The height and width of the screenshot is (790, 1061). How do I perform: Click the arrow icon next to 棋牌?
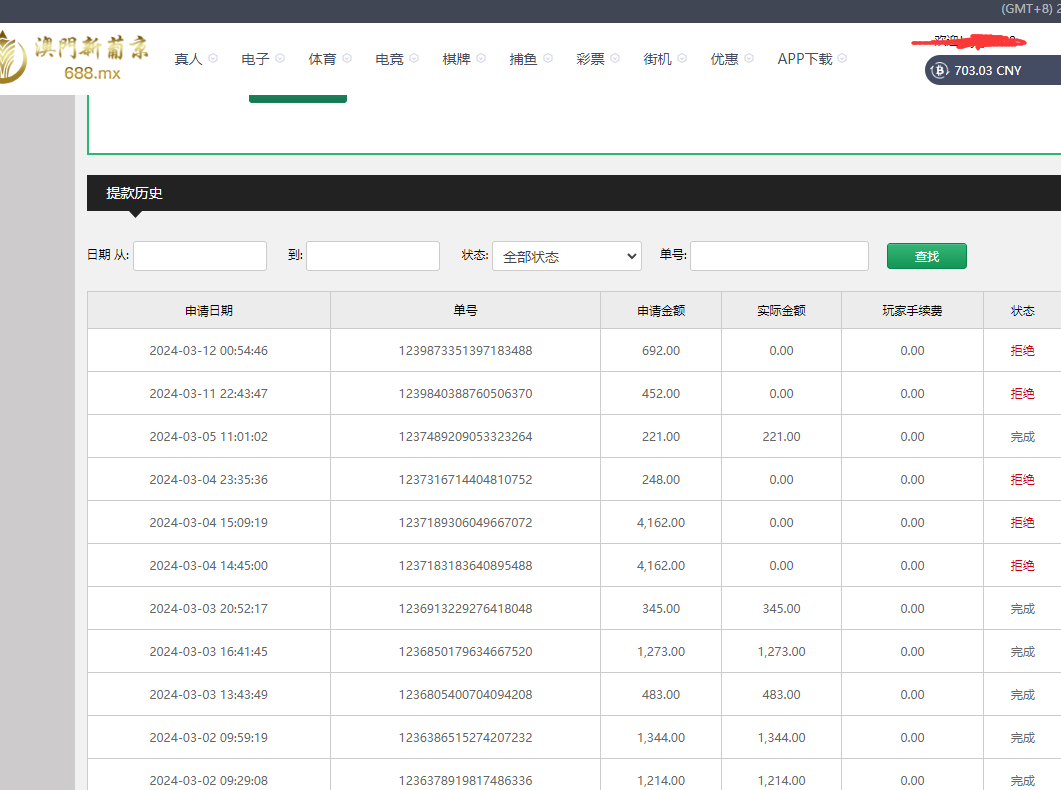click(481, 59)
